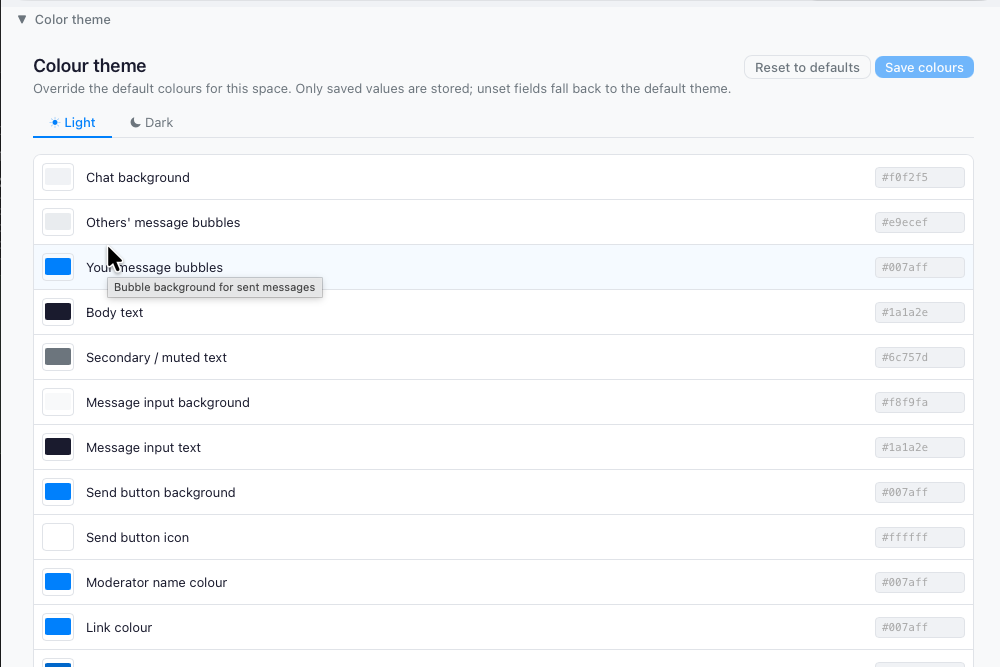Click the 'Link colour' label

(119, 627)
